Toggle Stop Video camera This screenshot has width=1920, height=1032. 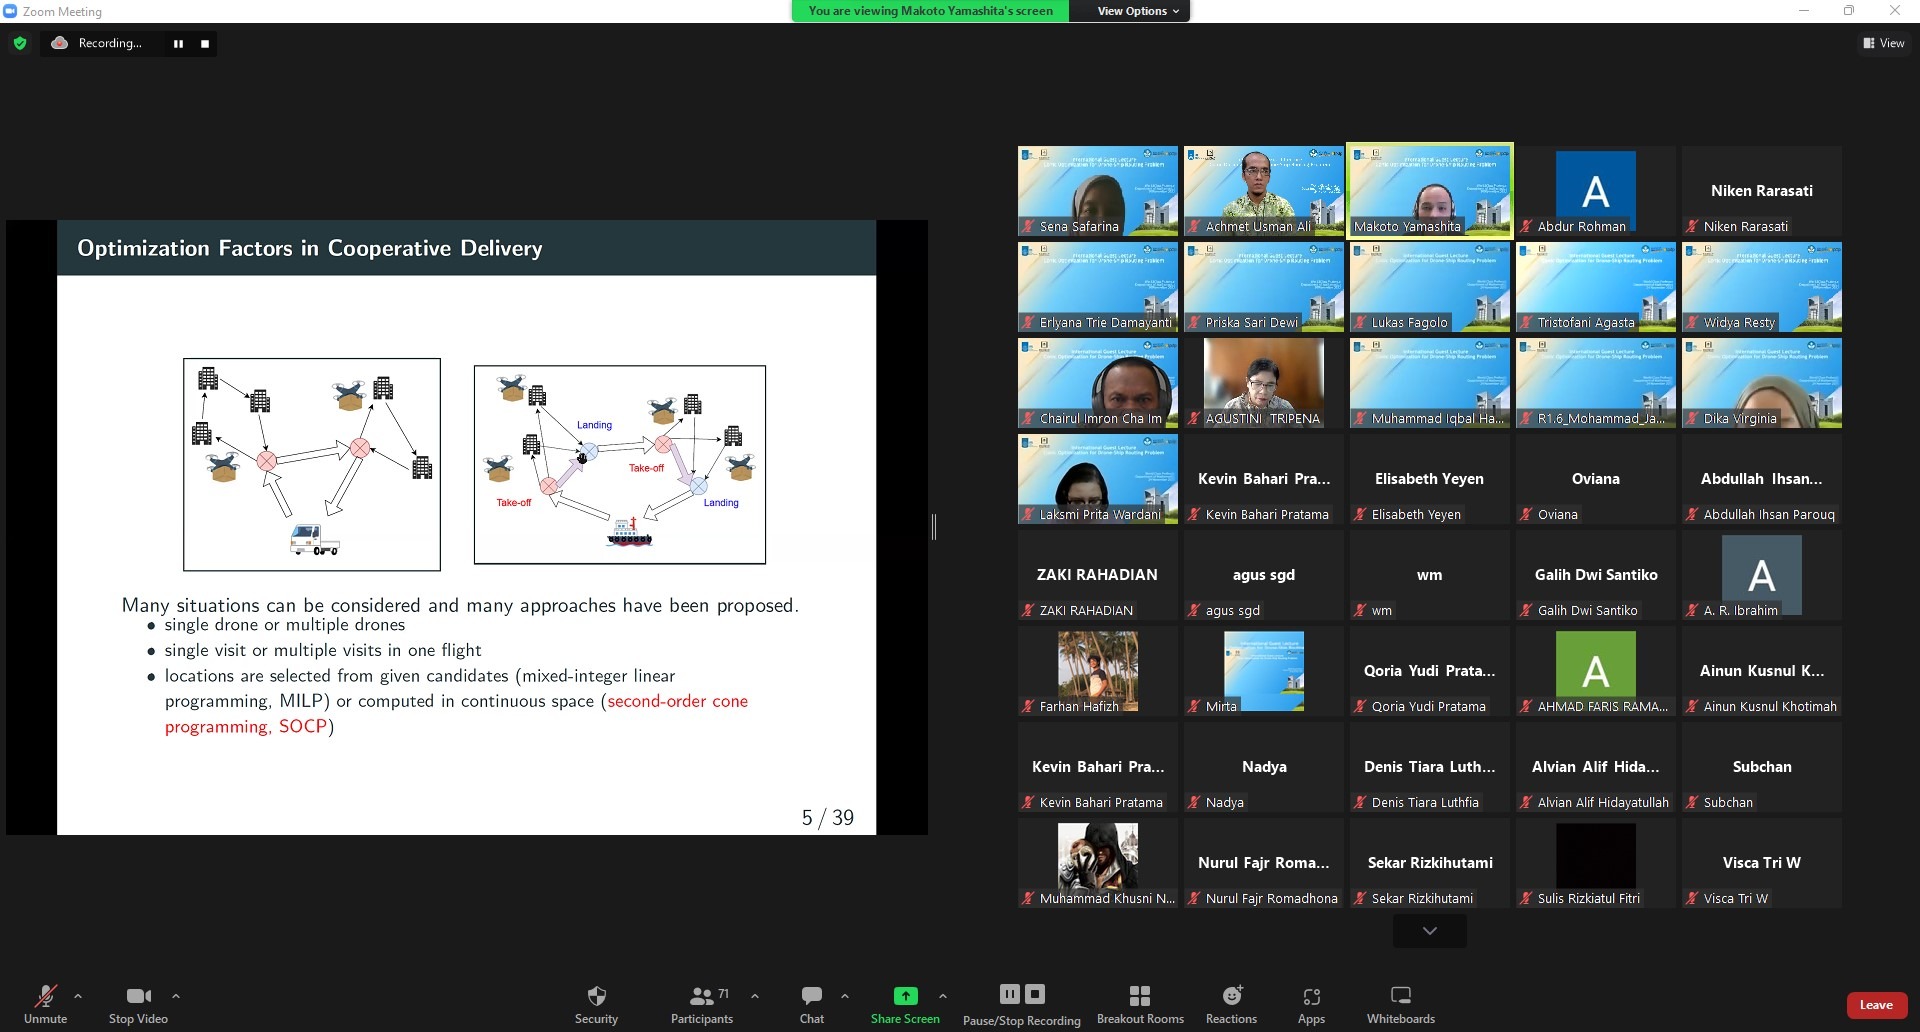point(138,996)
